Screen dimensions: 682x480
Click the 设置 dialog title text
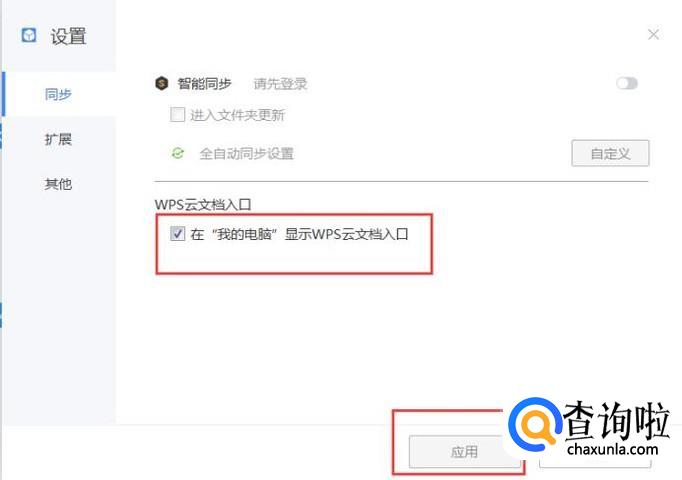coord(68,36)
